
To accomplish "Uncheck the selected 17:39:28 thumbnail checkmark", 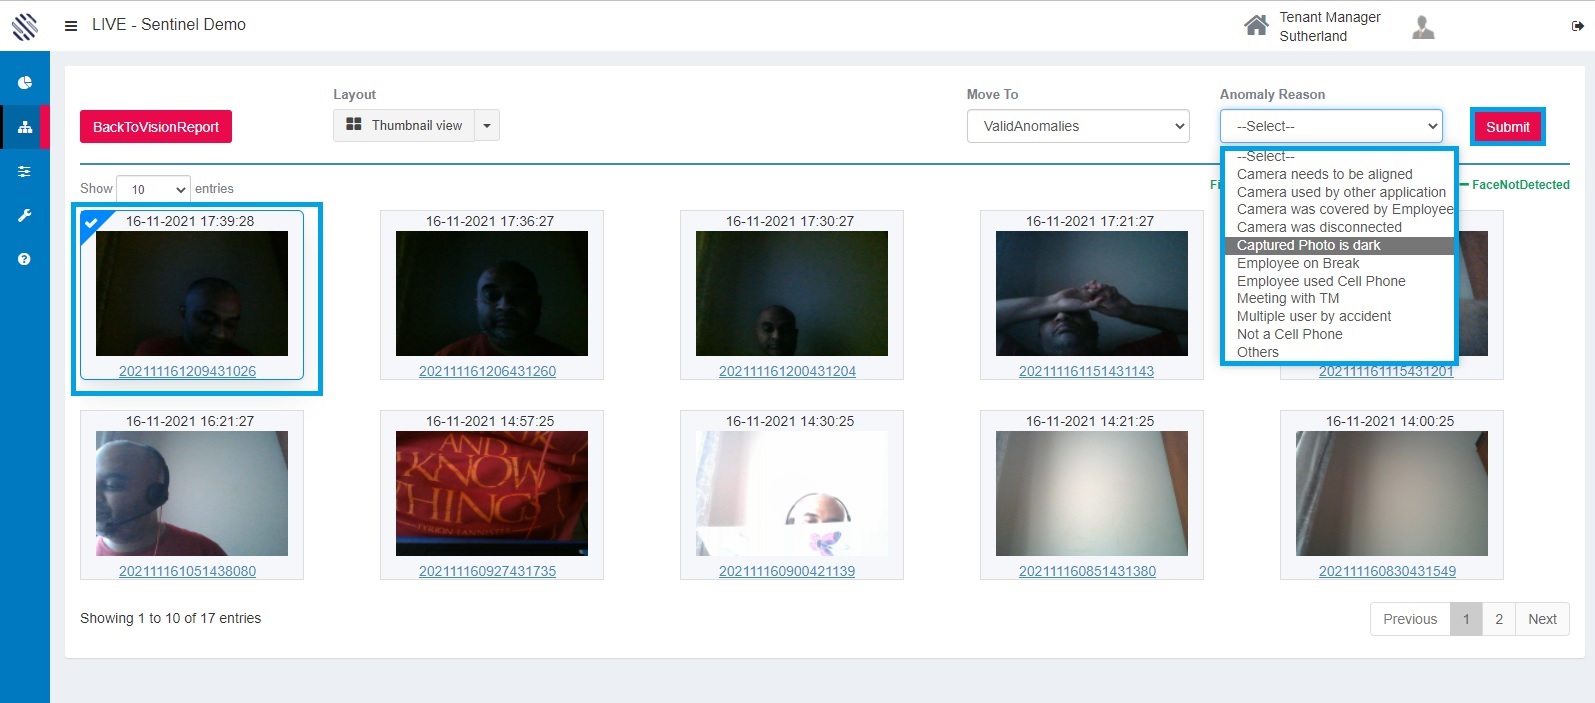I will (x=92, y=222).
